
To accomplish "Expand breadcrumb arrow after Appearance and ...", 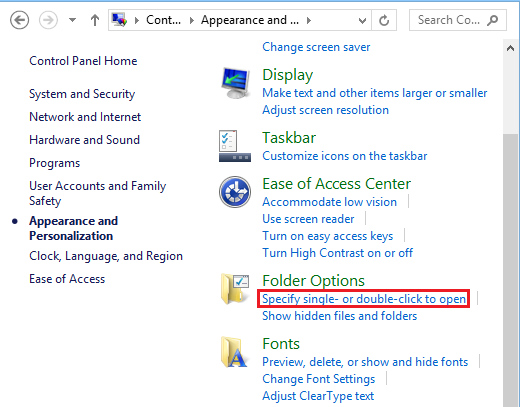I will pyautogui.click(x=309, y=21).
